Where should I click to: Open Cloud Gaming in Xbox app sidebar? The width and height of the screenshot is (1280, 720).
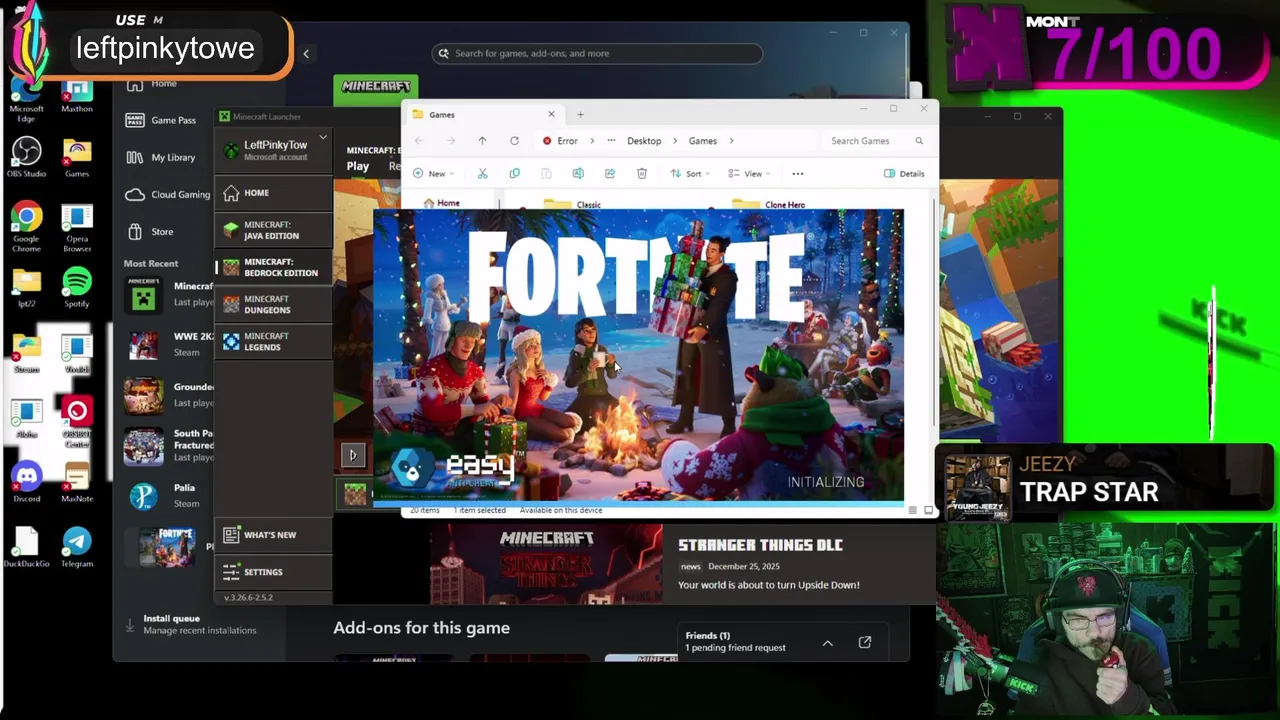[x=168, y=194]
